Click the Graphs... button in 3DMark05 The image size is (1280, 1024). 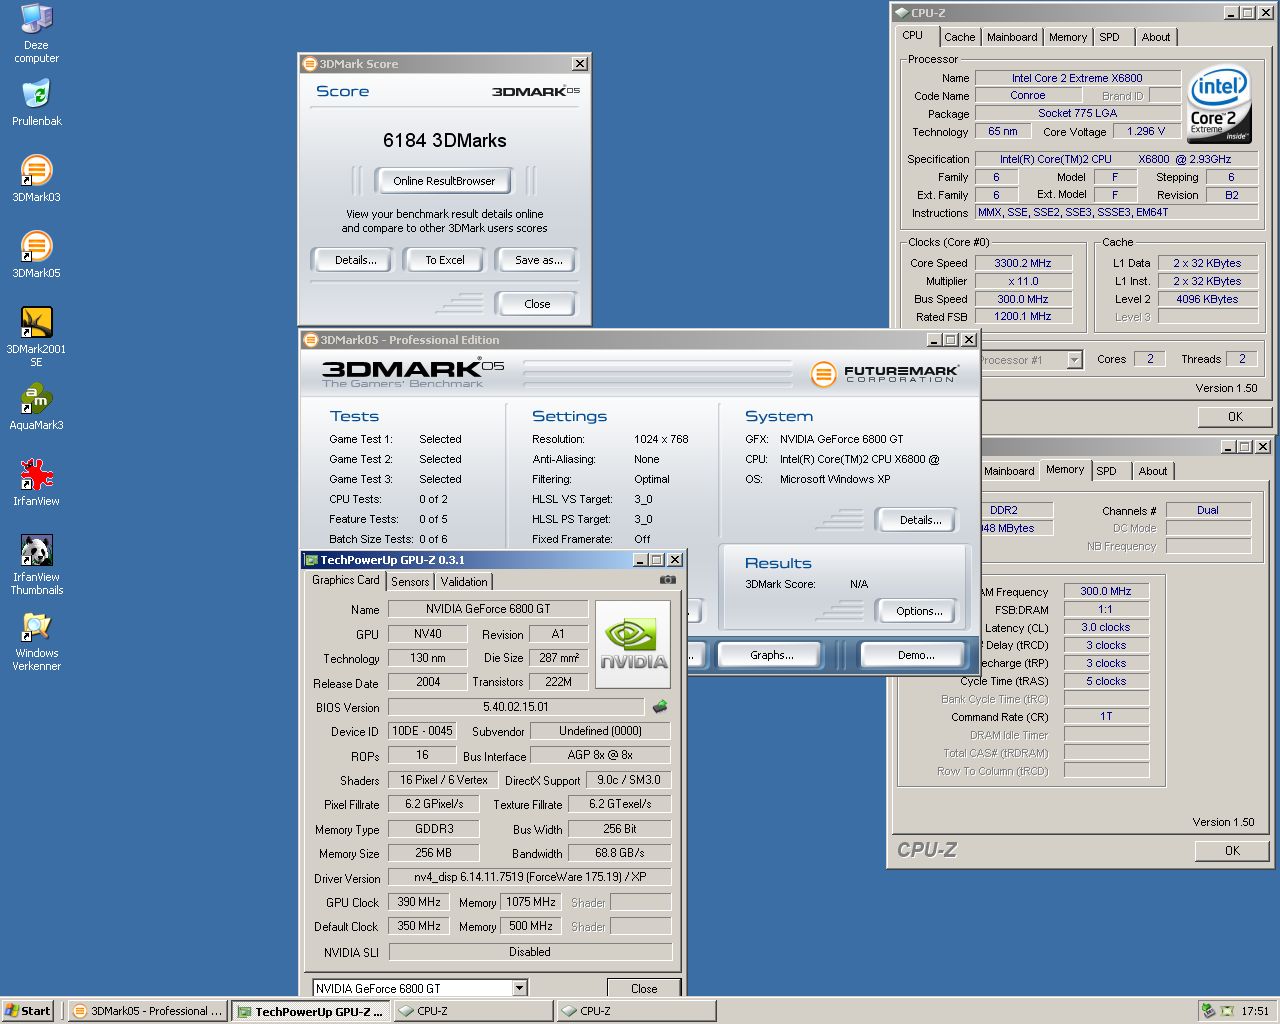[x=772, y=655]
